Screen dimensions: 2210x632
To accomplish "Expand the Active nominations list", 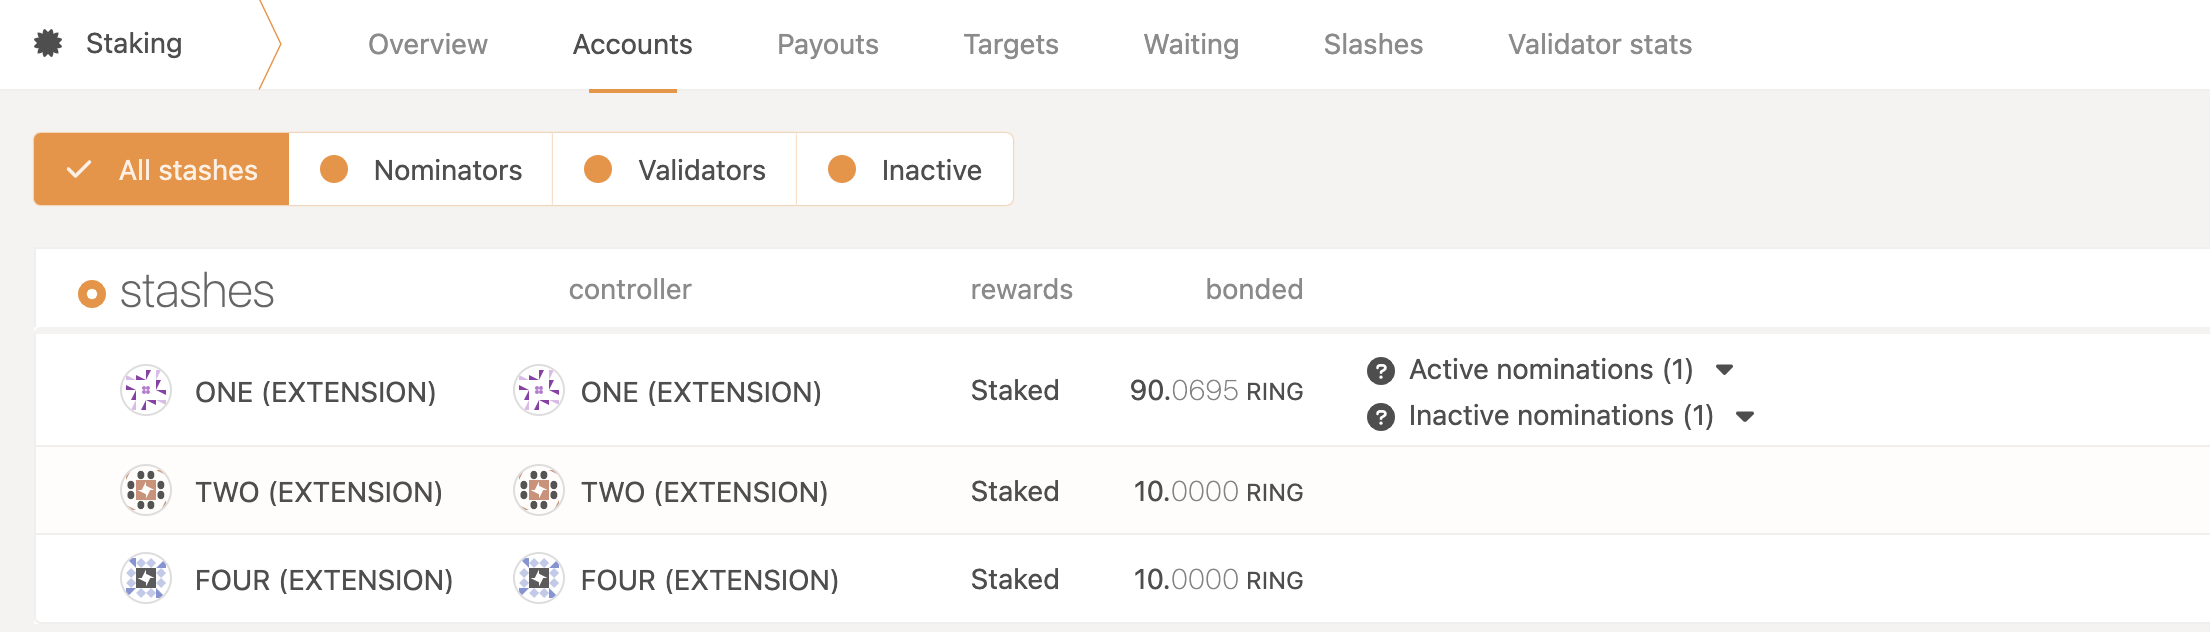I will (x=1726, y=370).
